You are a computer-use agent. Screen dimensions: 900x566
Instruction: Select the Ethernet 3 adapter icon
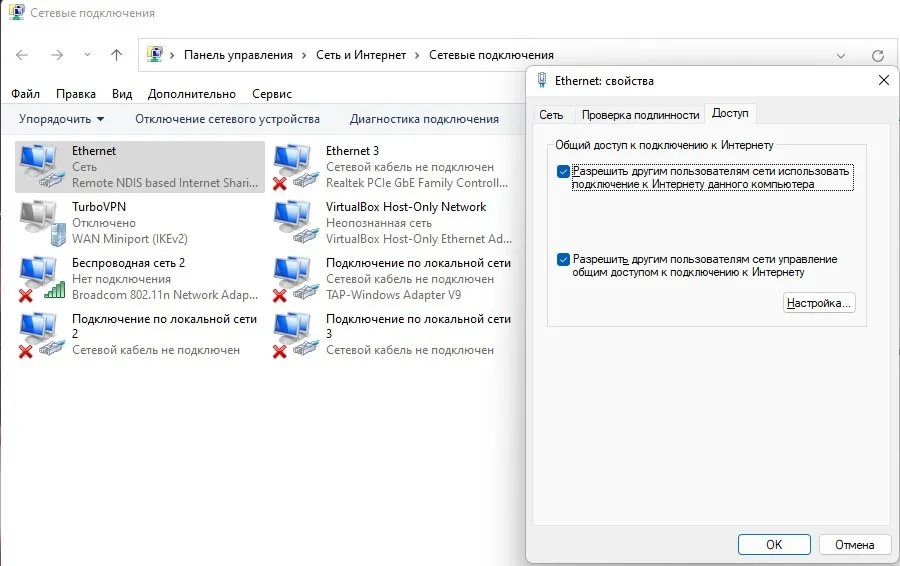(x=296, y=166)
